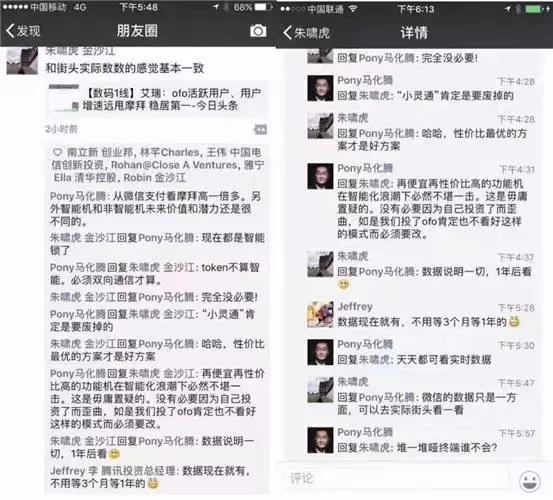Go back to 发现 page
This screenshot has width=553, height=500.
pos(24,31)
